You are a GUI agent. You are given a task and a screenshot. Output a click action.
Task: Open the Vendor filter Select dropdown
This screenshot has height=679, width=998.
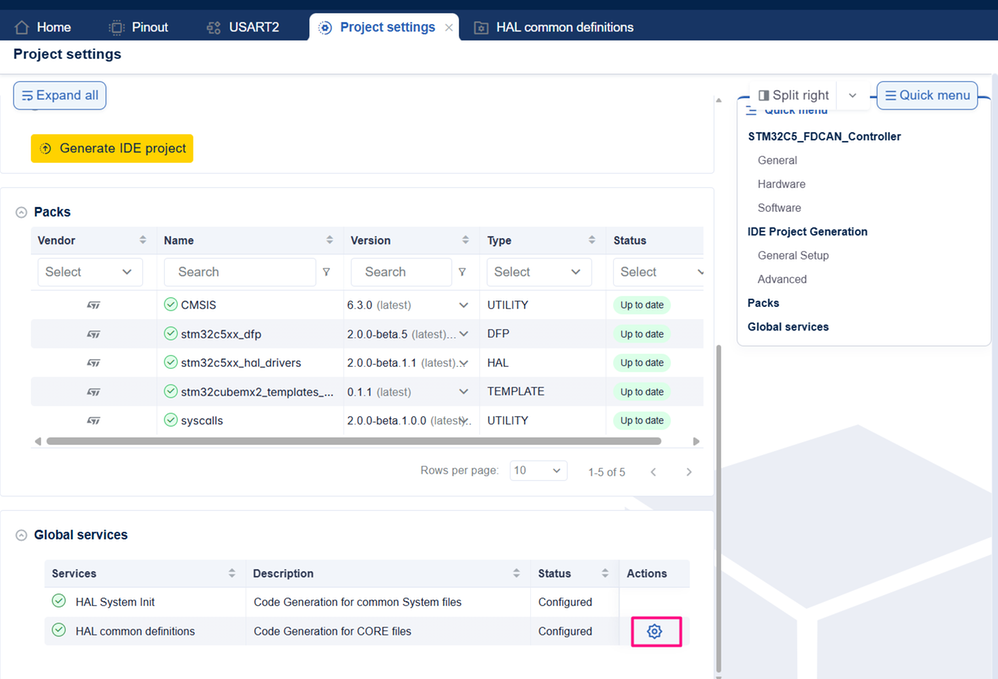pos(90,272)
